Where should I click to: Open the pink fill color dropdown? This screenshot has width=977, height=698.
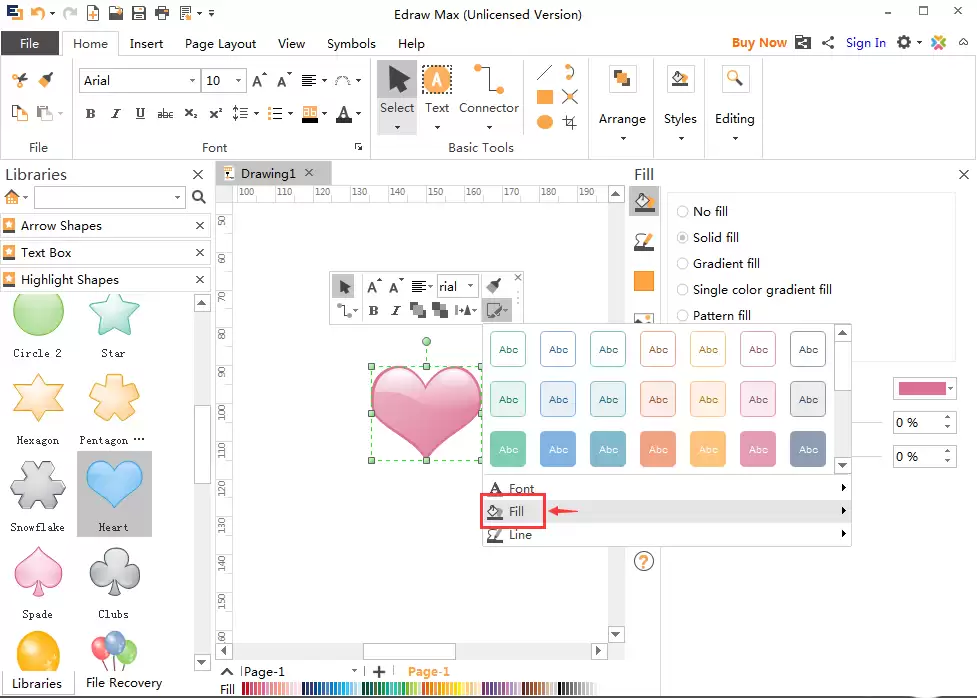pos(925,388)
